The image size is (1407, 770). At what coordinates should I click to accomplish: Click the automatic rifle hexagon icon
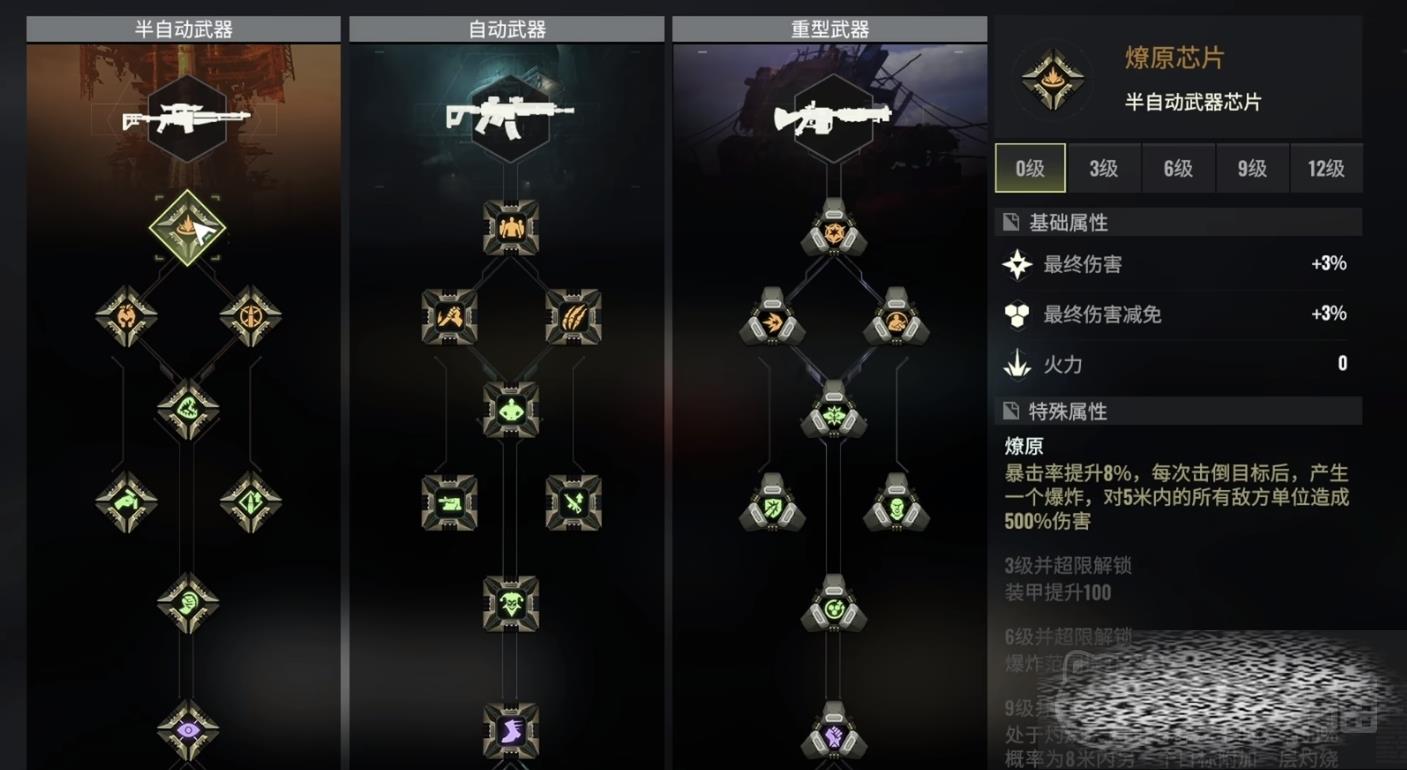[510, 118]
